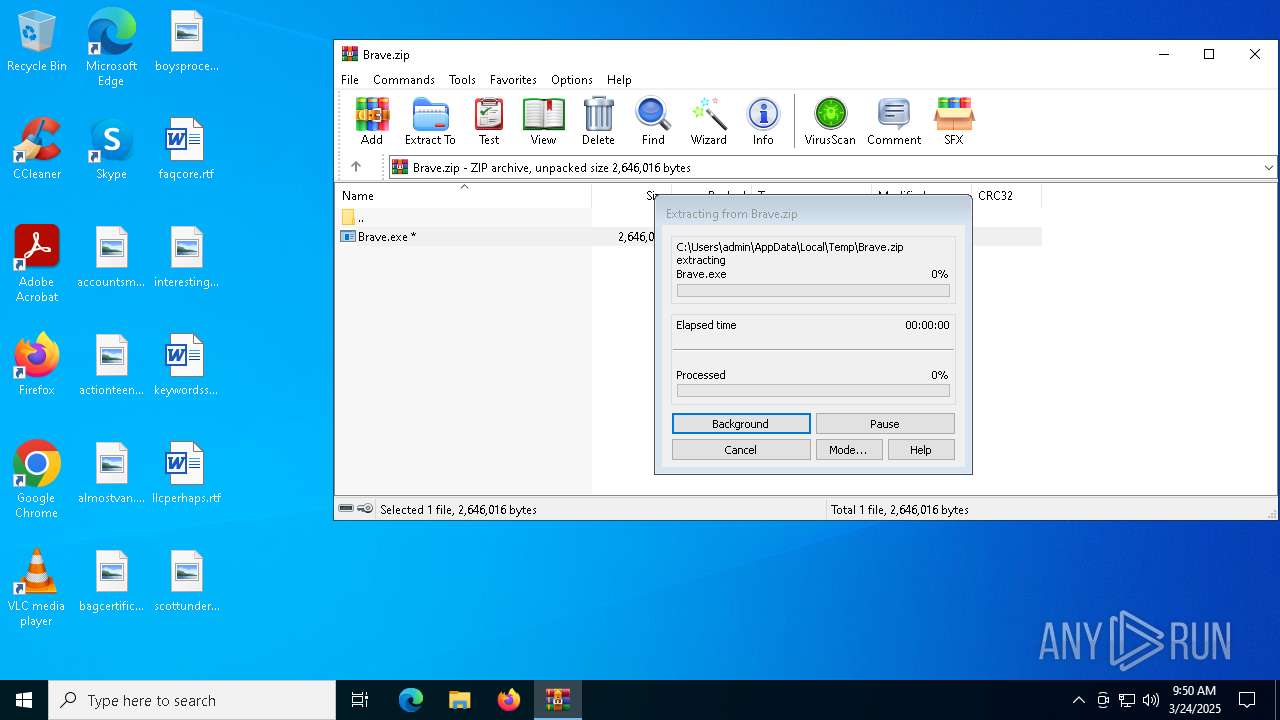Click WinRAR taskbar button
Viewport: 1280px width, 720px height.
pos(557,700)
